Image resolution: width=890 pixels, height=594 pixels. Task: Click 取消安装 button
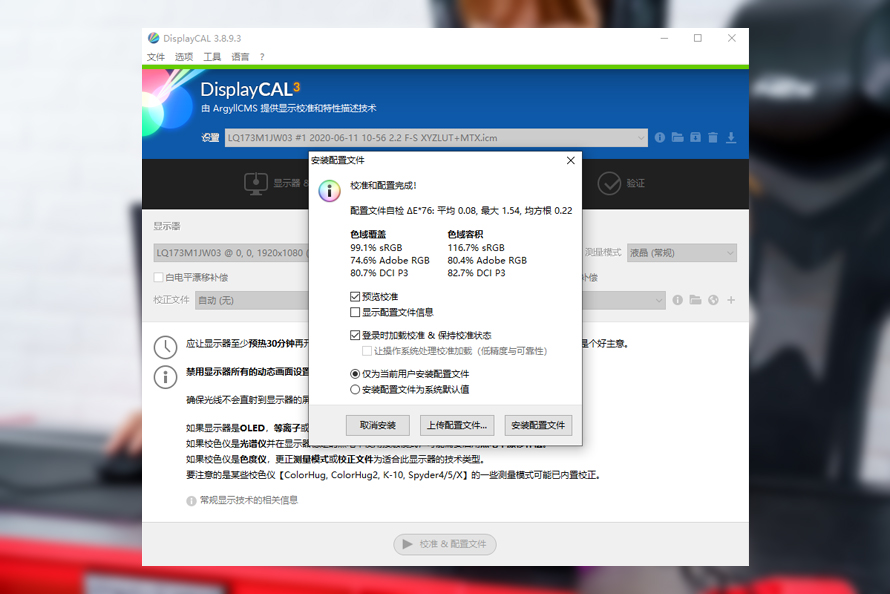(x=377, y=425)
